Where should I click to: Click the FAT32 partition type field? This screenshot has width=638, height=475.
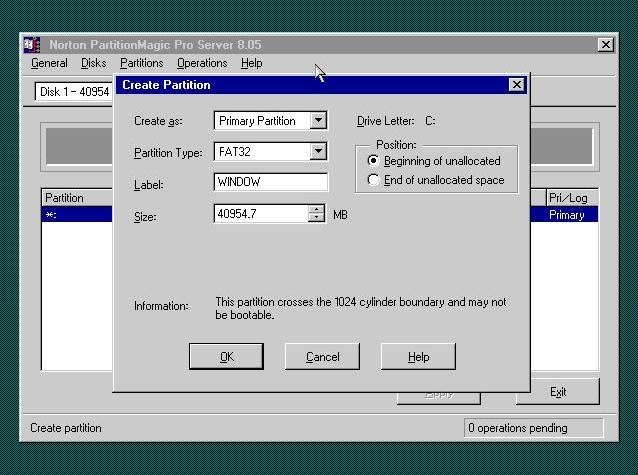click(x=270, y=151)
